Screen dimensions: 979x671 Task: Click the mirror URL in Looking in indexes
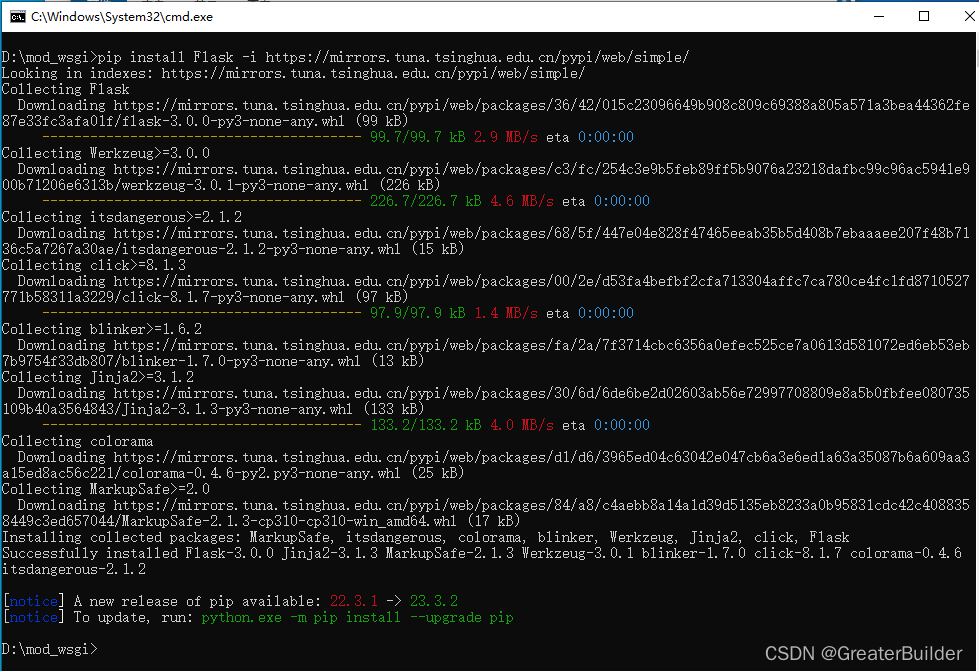372,73
